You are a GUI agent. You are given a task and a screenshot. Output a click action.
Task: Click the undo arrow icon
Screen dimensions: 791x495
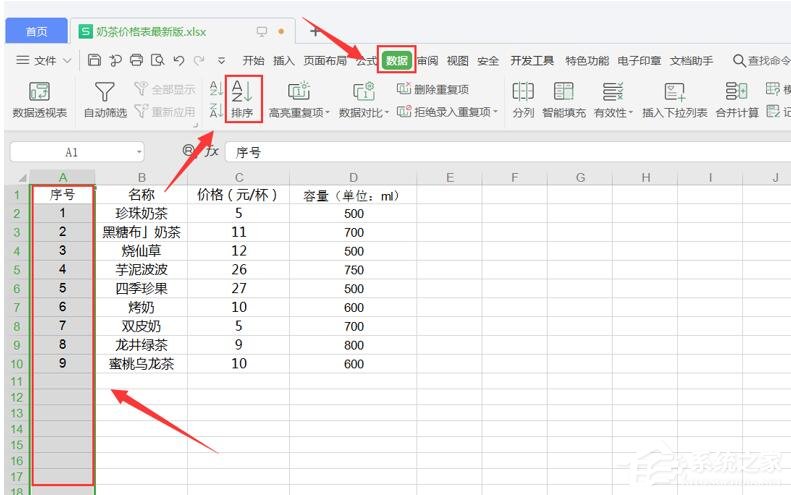pos(178,61)
